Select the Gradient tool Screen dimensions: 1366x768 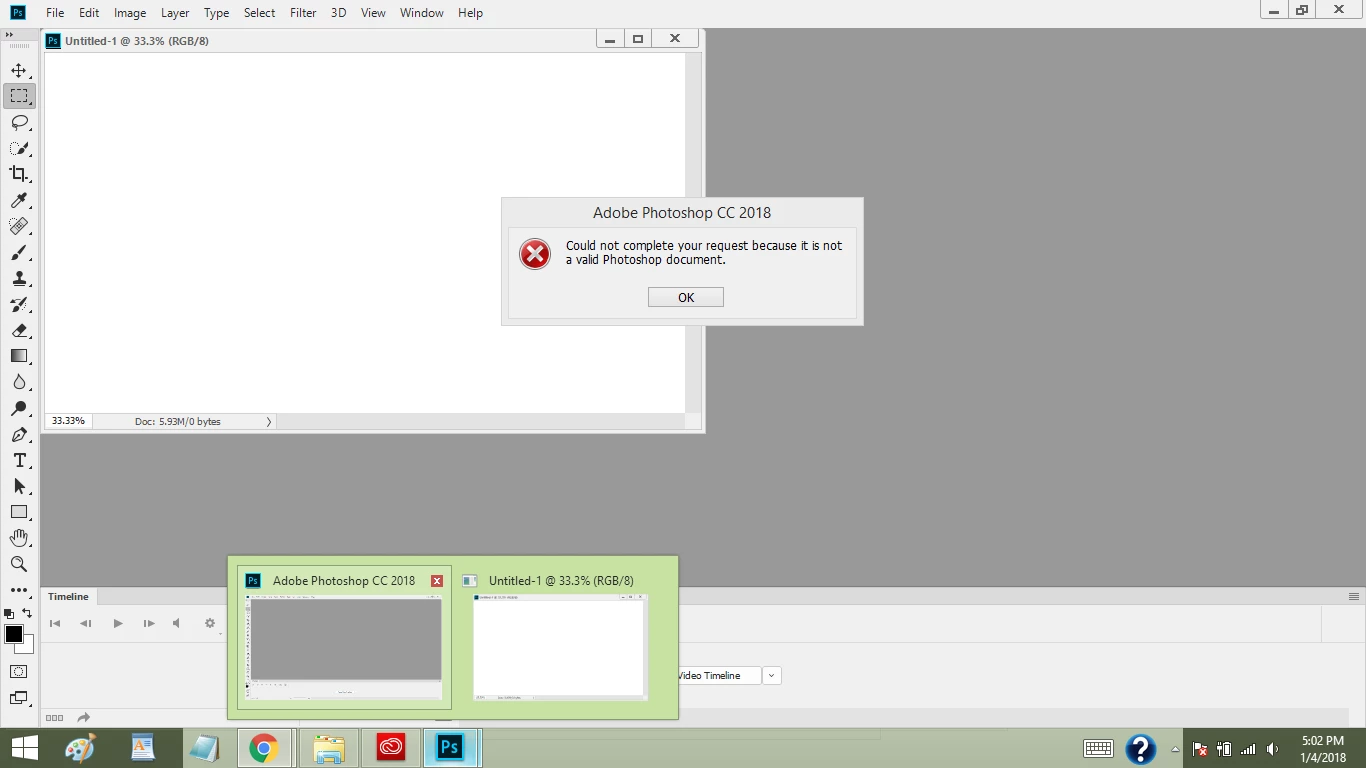tap(19, 357)
